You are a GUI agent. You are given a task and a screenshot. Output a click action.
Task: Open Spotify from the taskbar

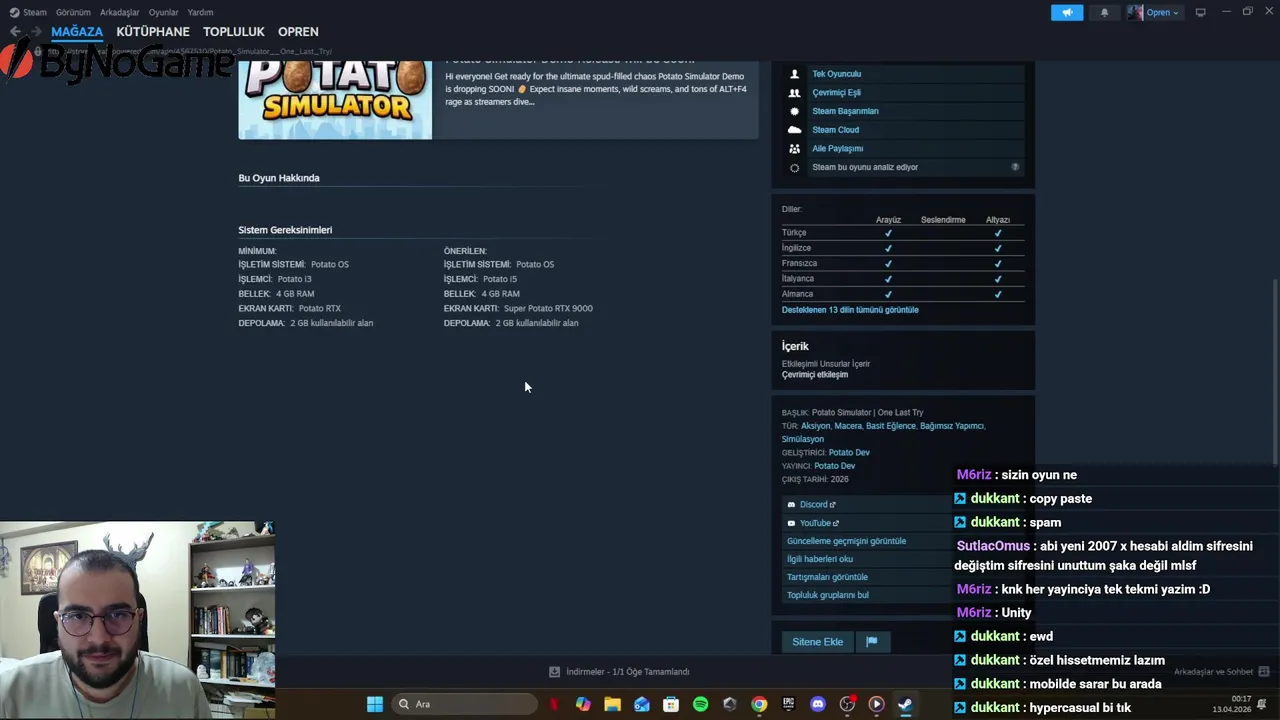(x=700, y=704)
